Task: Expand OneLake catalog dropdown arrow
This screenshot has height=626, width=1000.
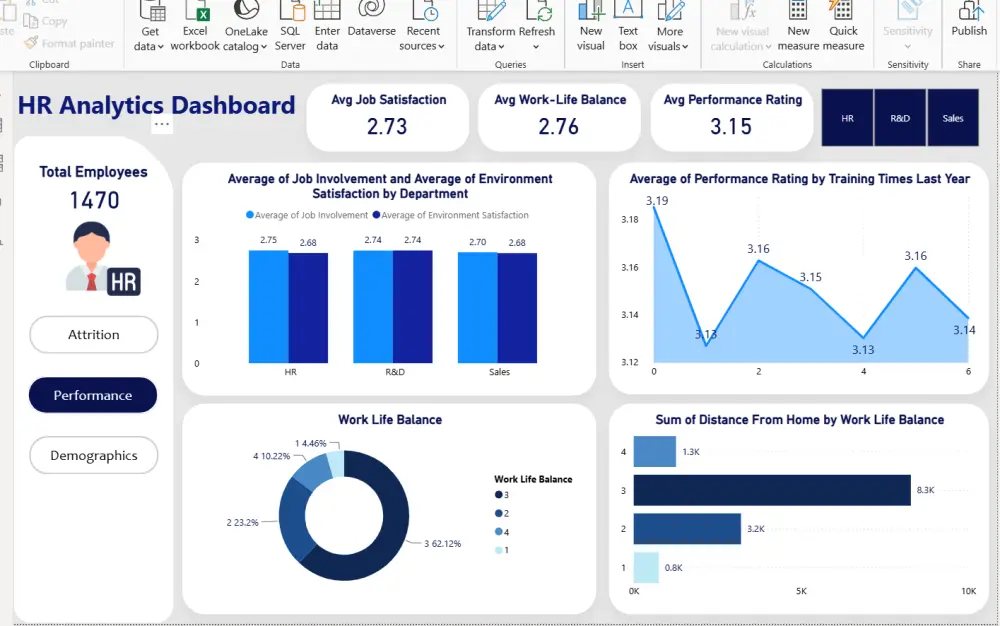Action: (263, 47)
